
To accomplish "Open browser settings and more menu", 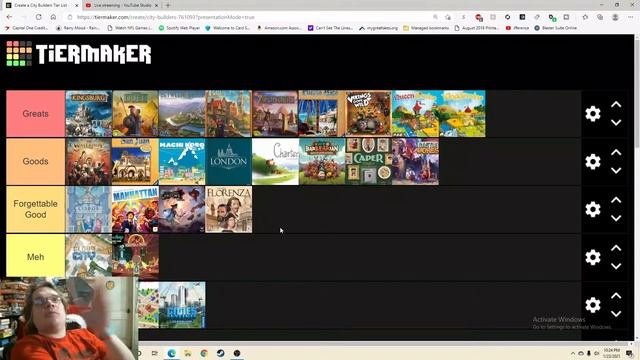I will 631,17.
